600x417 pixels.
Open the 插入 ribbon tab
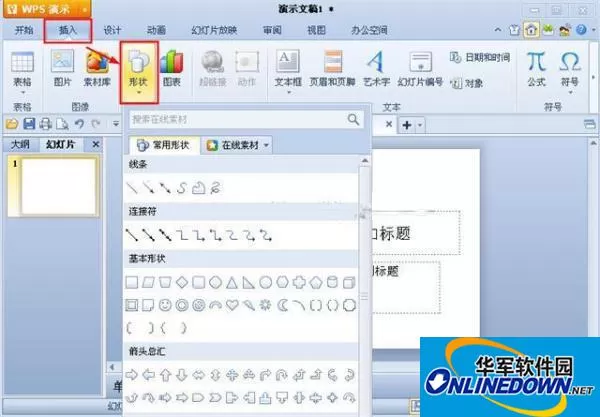click(68, 30)
